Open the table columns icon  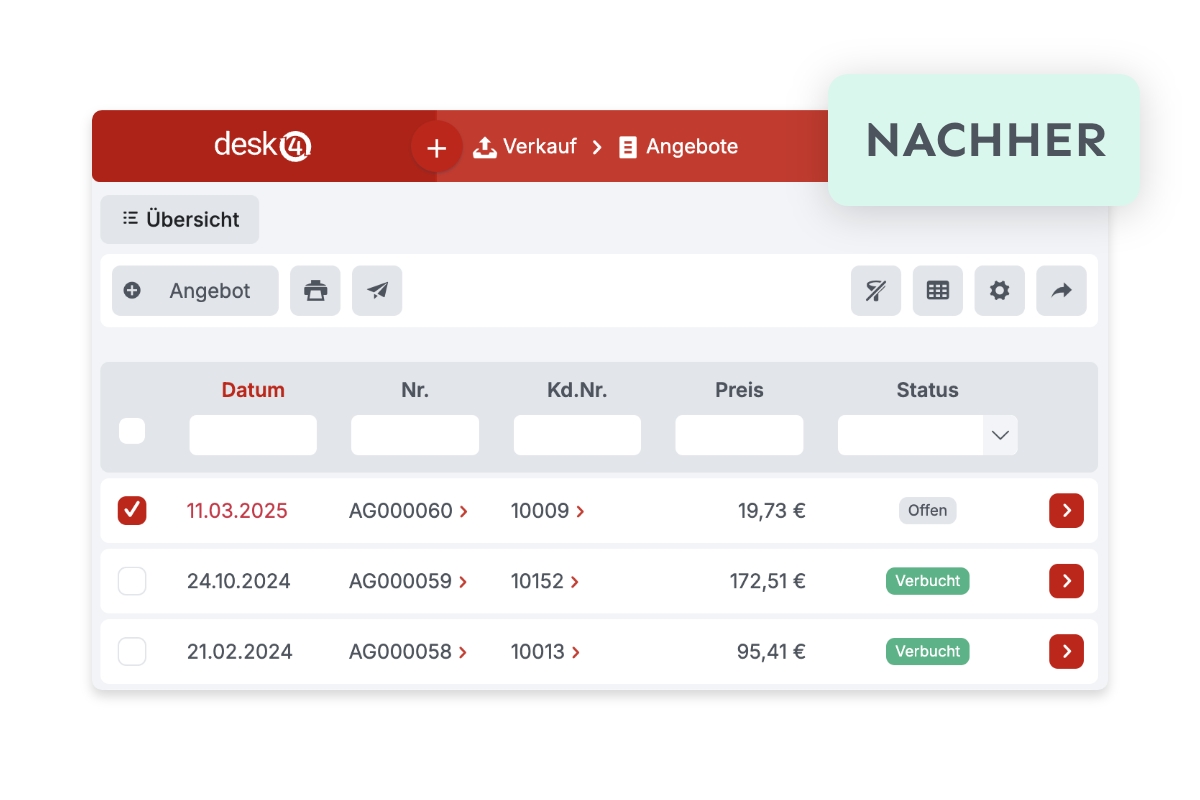(938, 291)
